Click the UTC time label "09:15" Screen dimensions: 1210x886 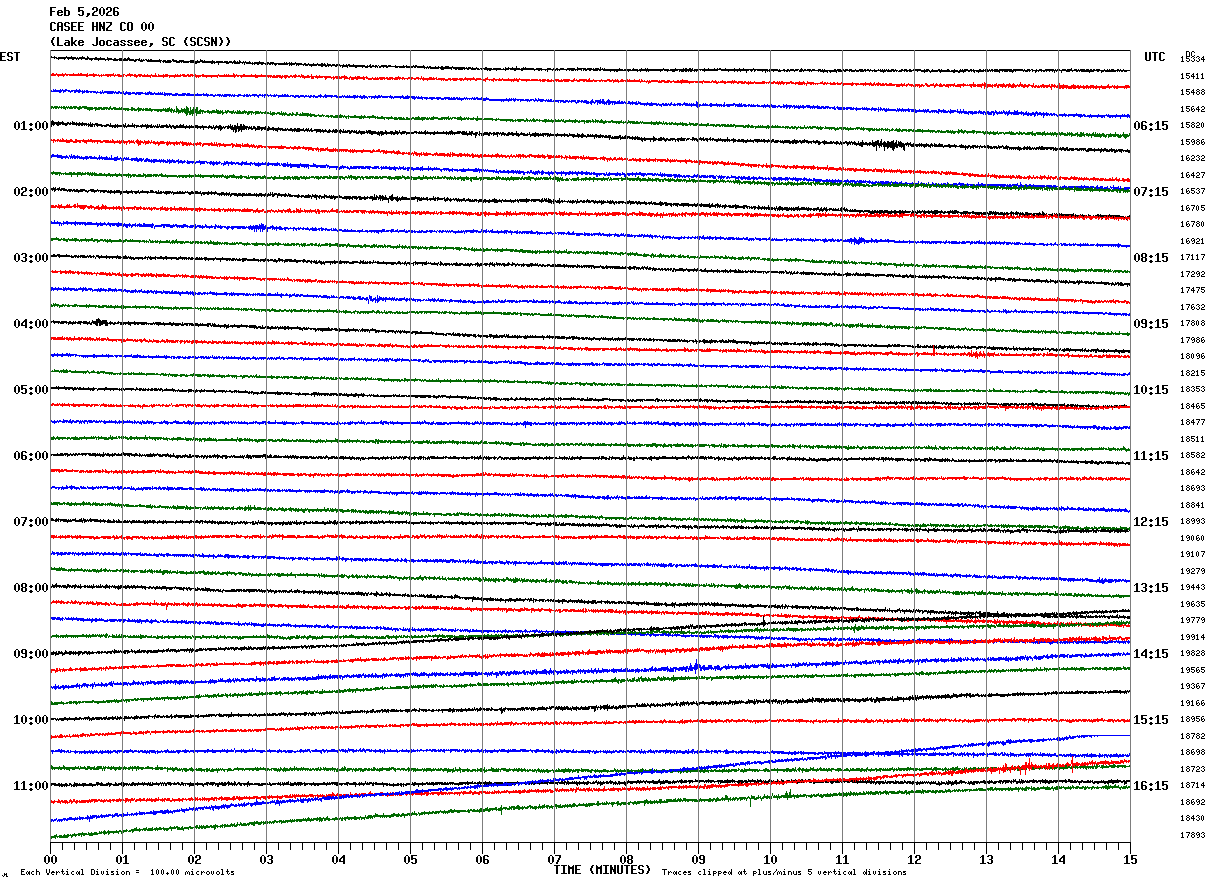pos(1151,324)
